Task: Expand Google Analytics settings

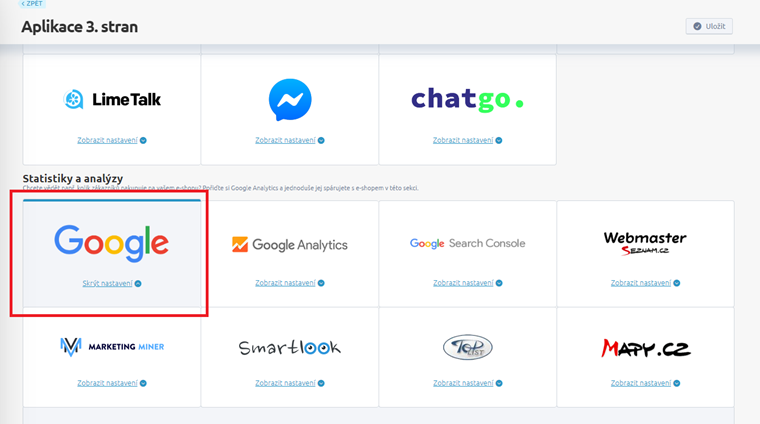Action: (285, 283)
